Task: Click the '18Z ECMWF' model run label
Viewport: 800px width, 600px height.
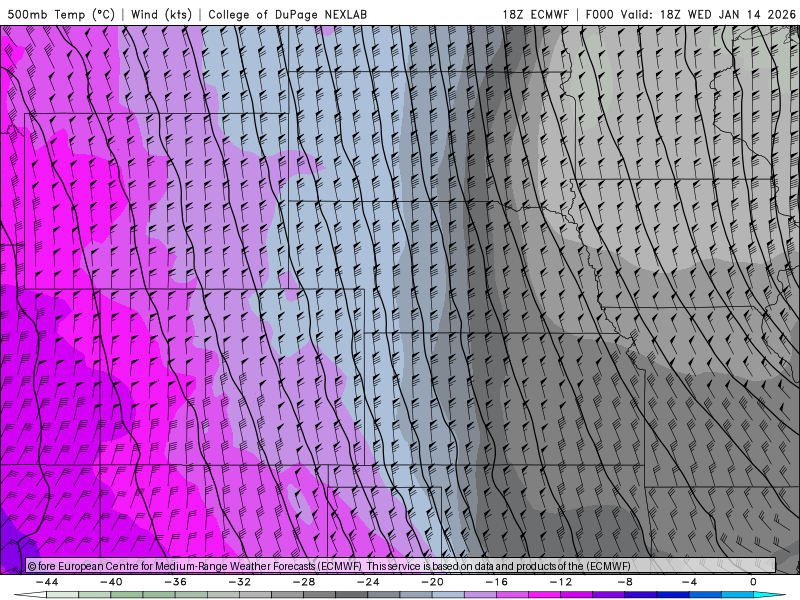Action: pyautogui.click(x=535, y=14)
